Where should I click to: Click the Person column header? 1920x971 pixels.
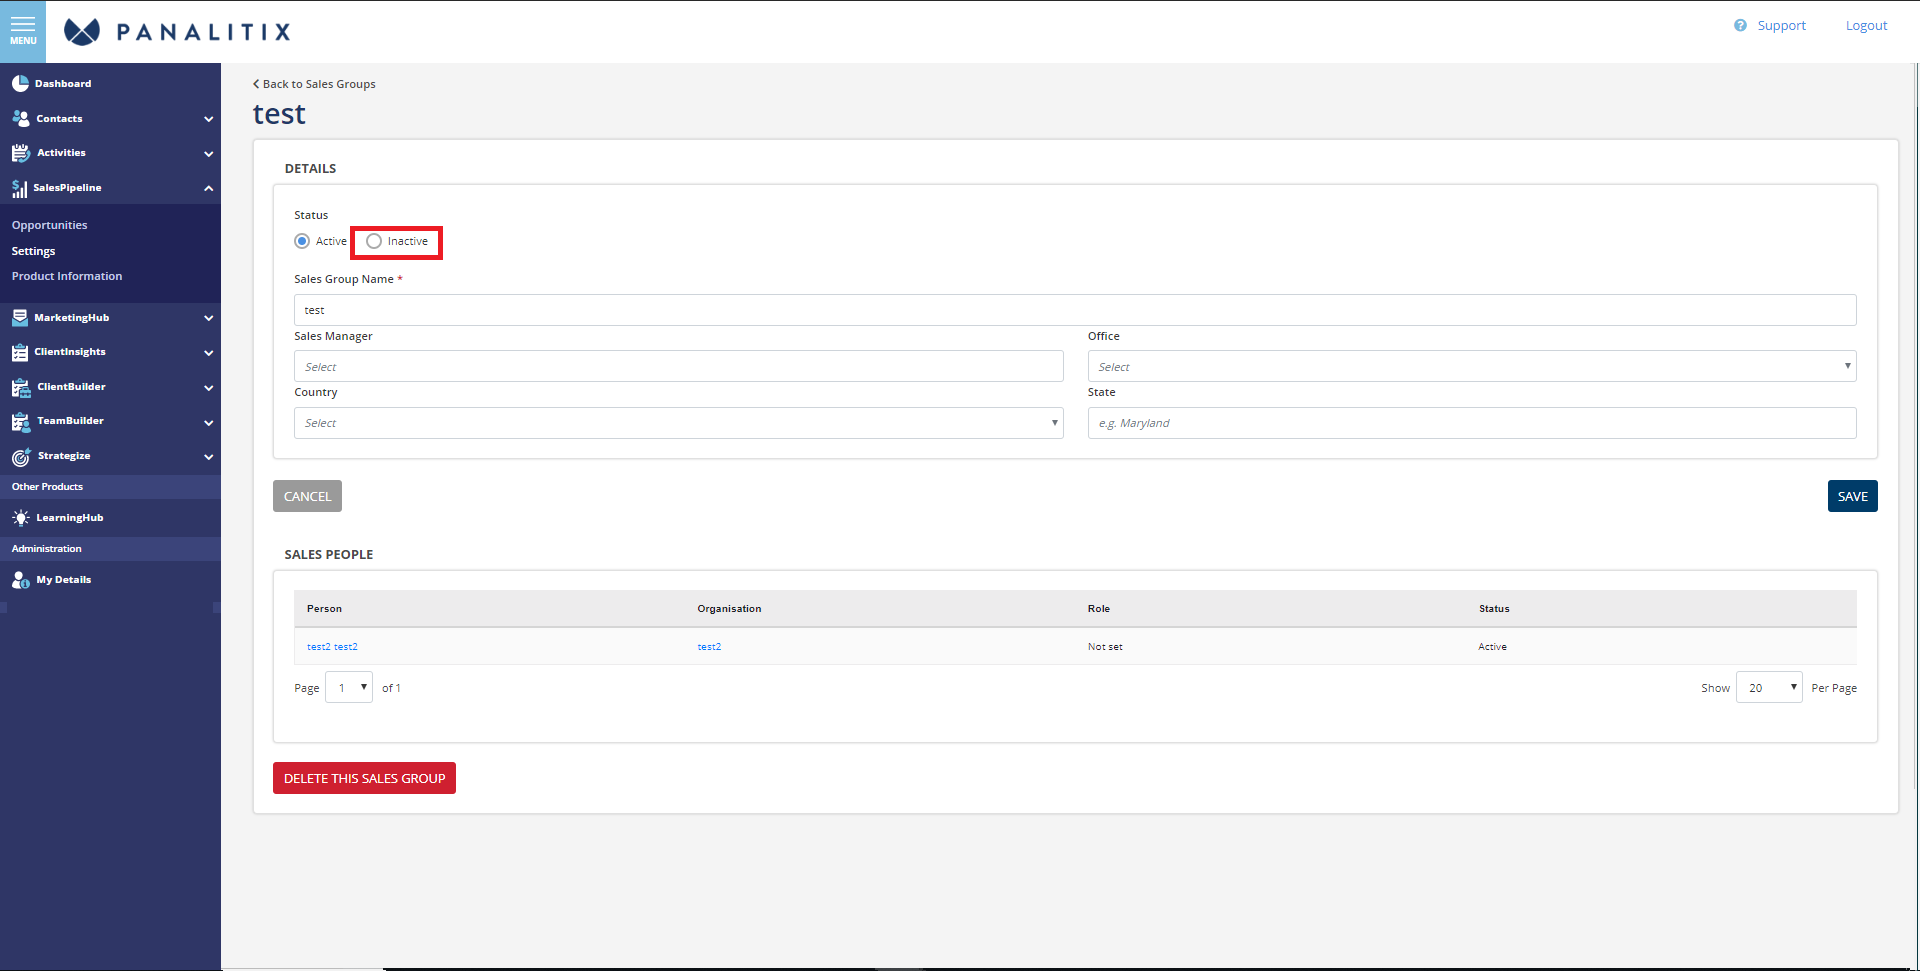tap(324, 609)
